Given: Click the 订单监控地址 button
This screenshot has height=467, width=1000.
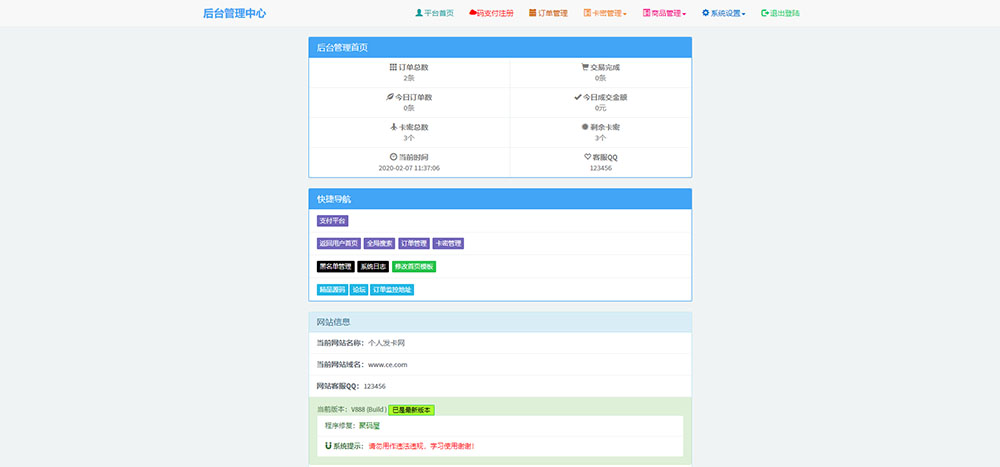Looking at the screenshot, I should tap(392, 290).
